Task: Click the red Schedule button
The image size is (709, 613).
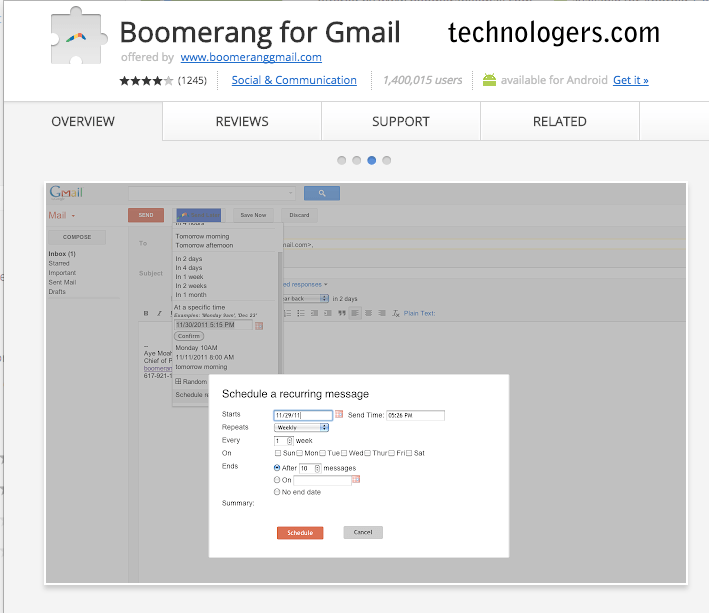Action: point(300,533)
